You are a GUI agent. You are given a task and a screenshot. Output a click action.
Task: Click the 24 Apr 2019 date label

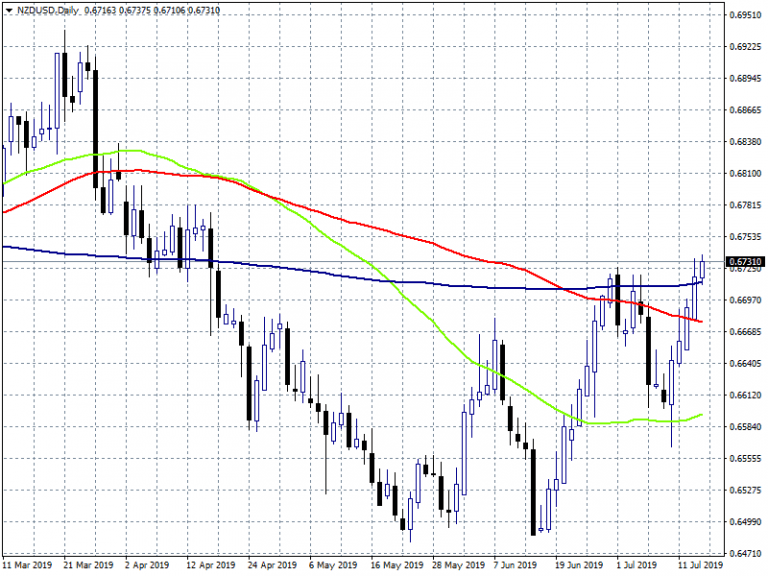(273, 565)
